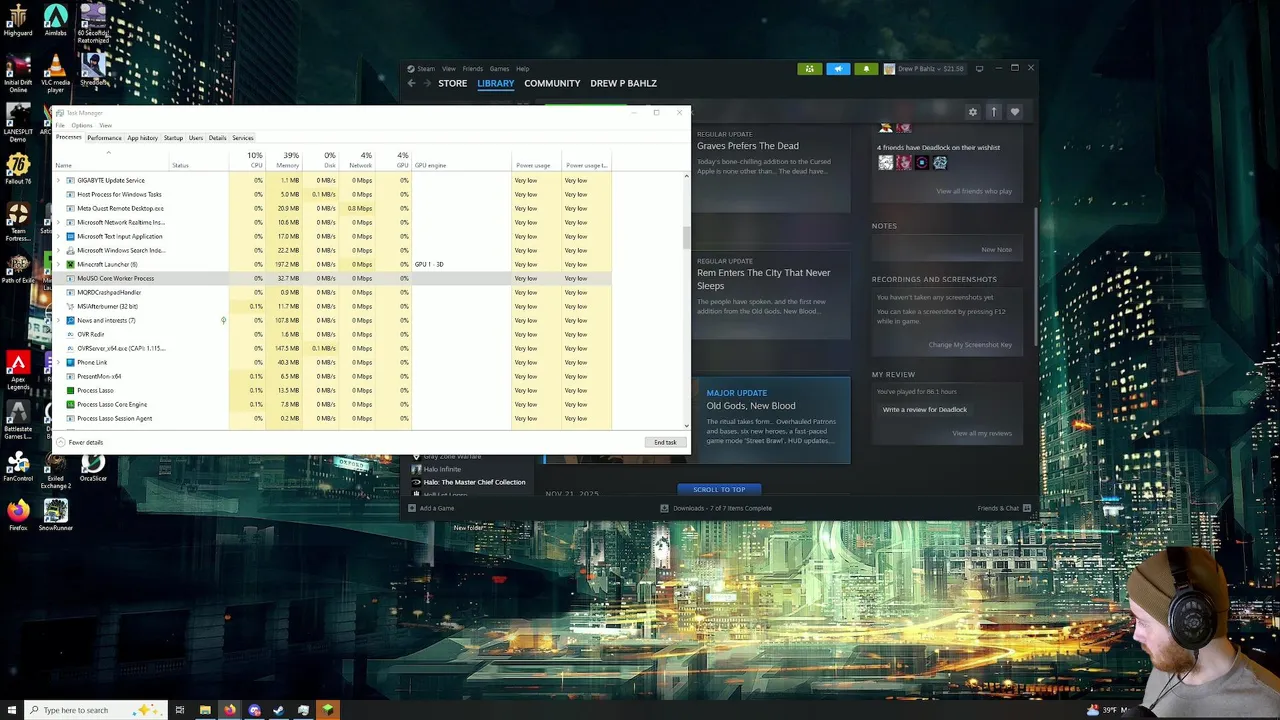Expand Microsoft Windows Search Indexer process

pyautogui.click(x=58, y=250)
